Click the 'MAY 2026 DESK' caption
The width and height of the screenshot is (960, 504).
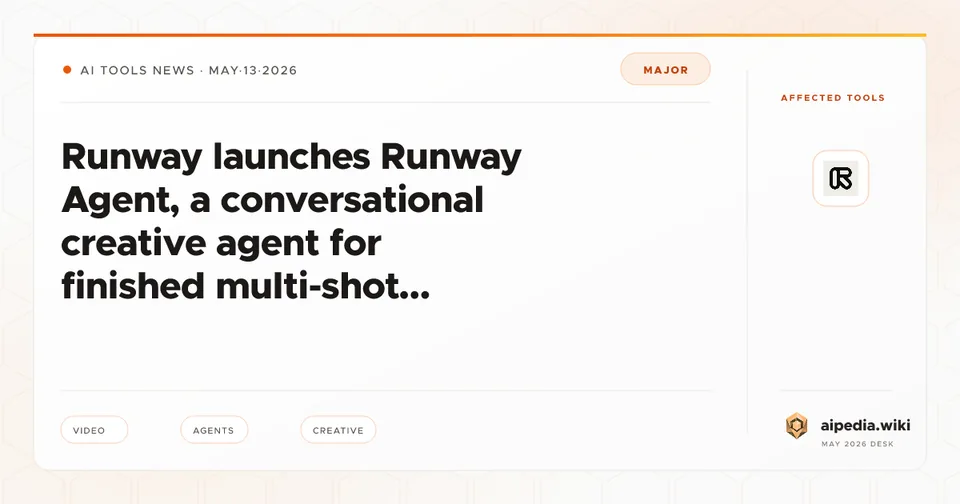click(857, 443)
